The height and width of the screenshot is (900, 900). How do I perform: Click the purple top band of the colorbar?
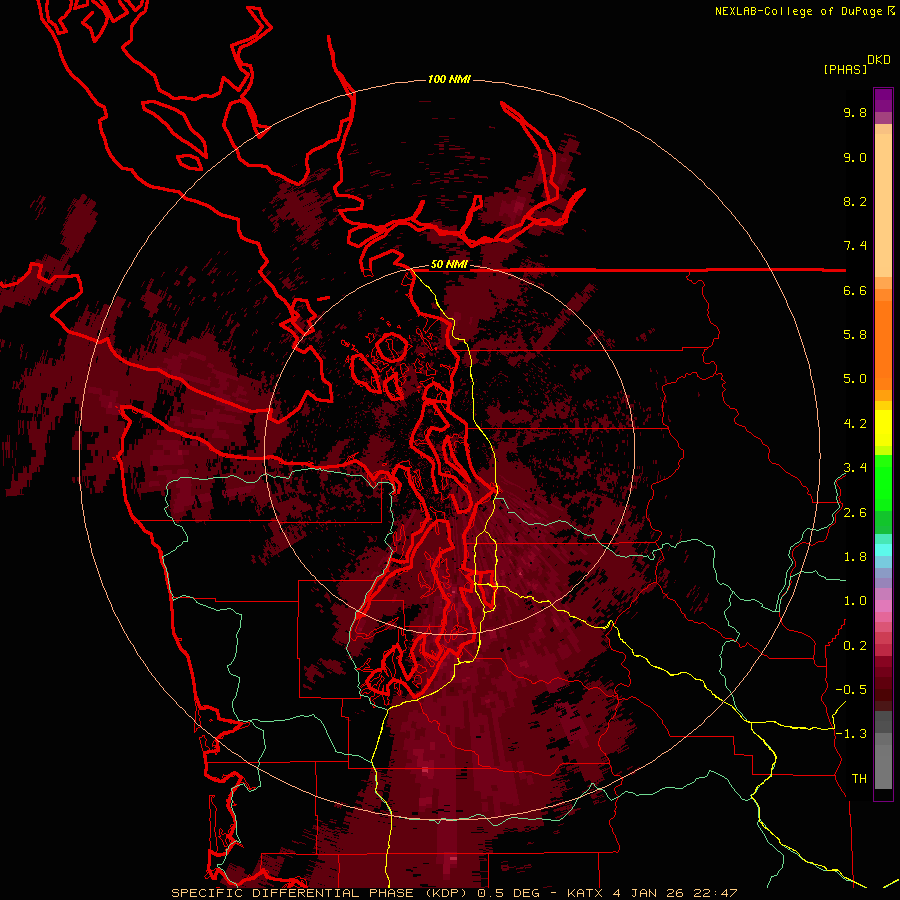[x=883, y=100]
